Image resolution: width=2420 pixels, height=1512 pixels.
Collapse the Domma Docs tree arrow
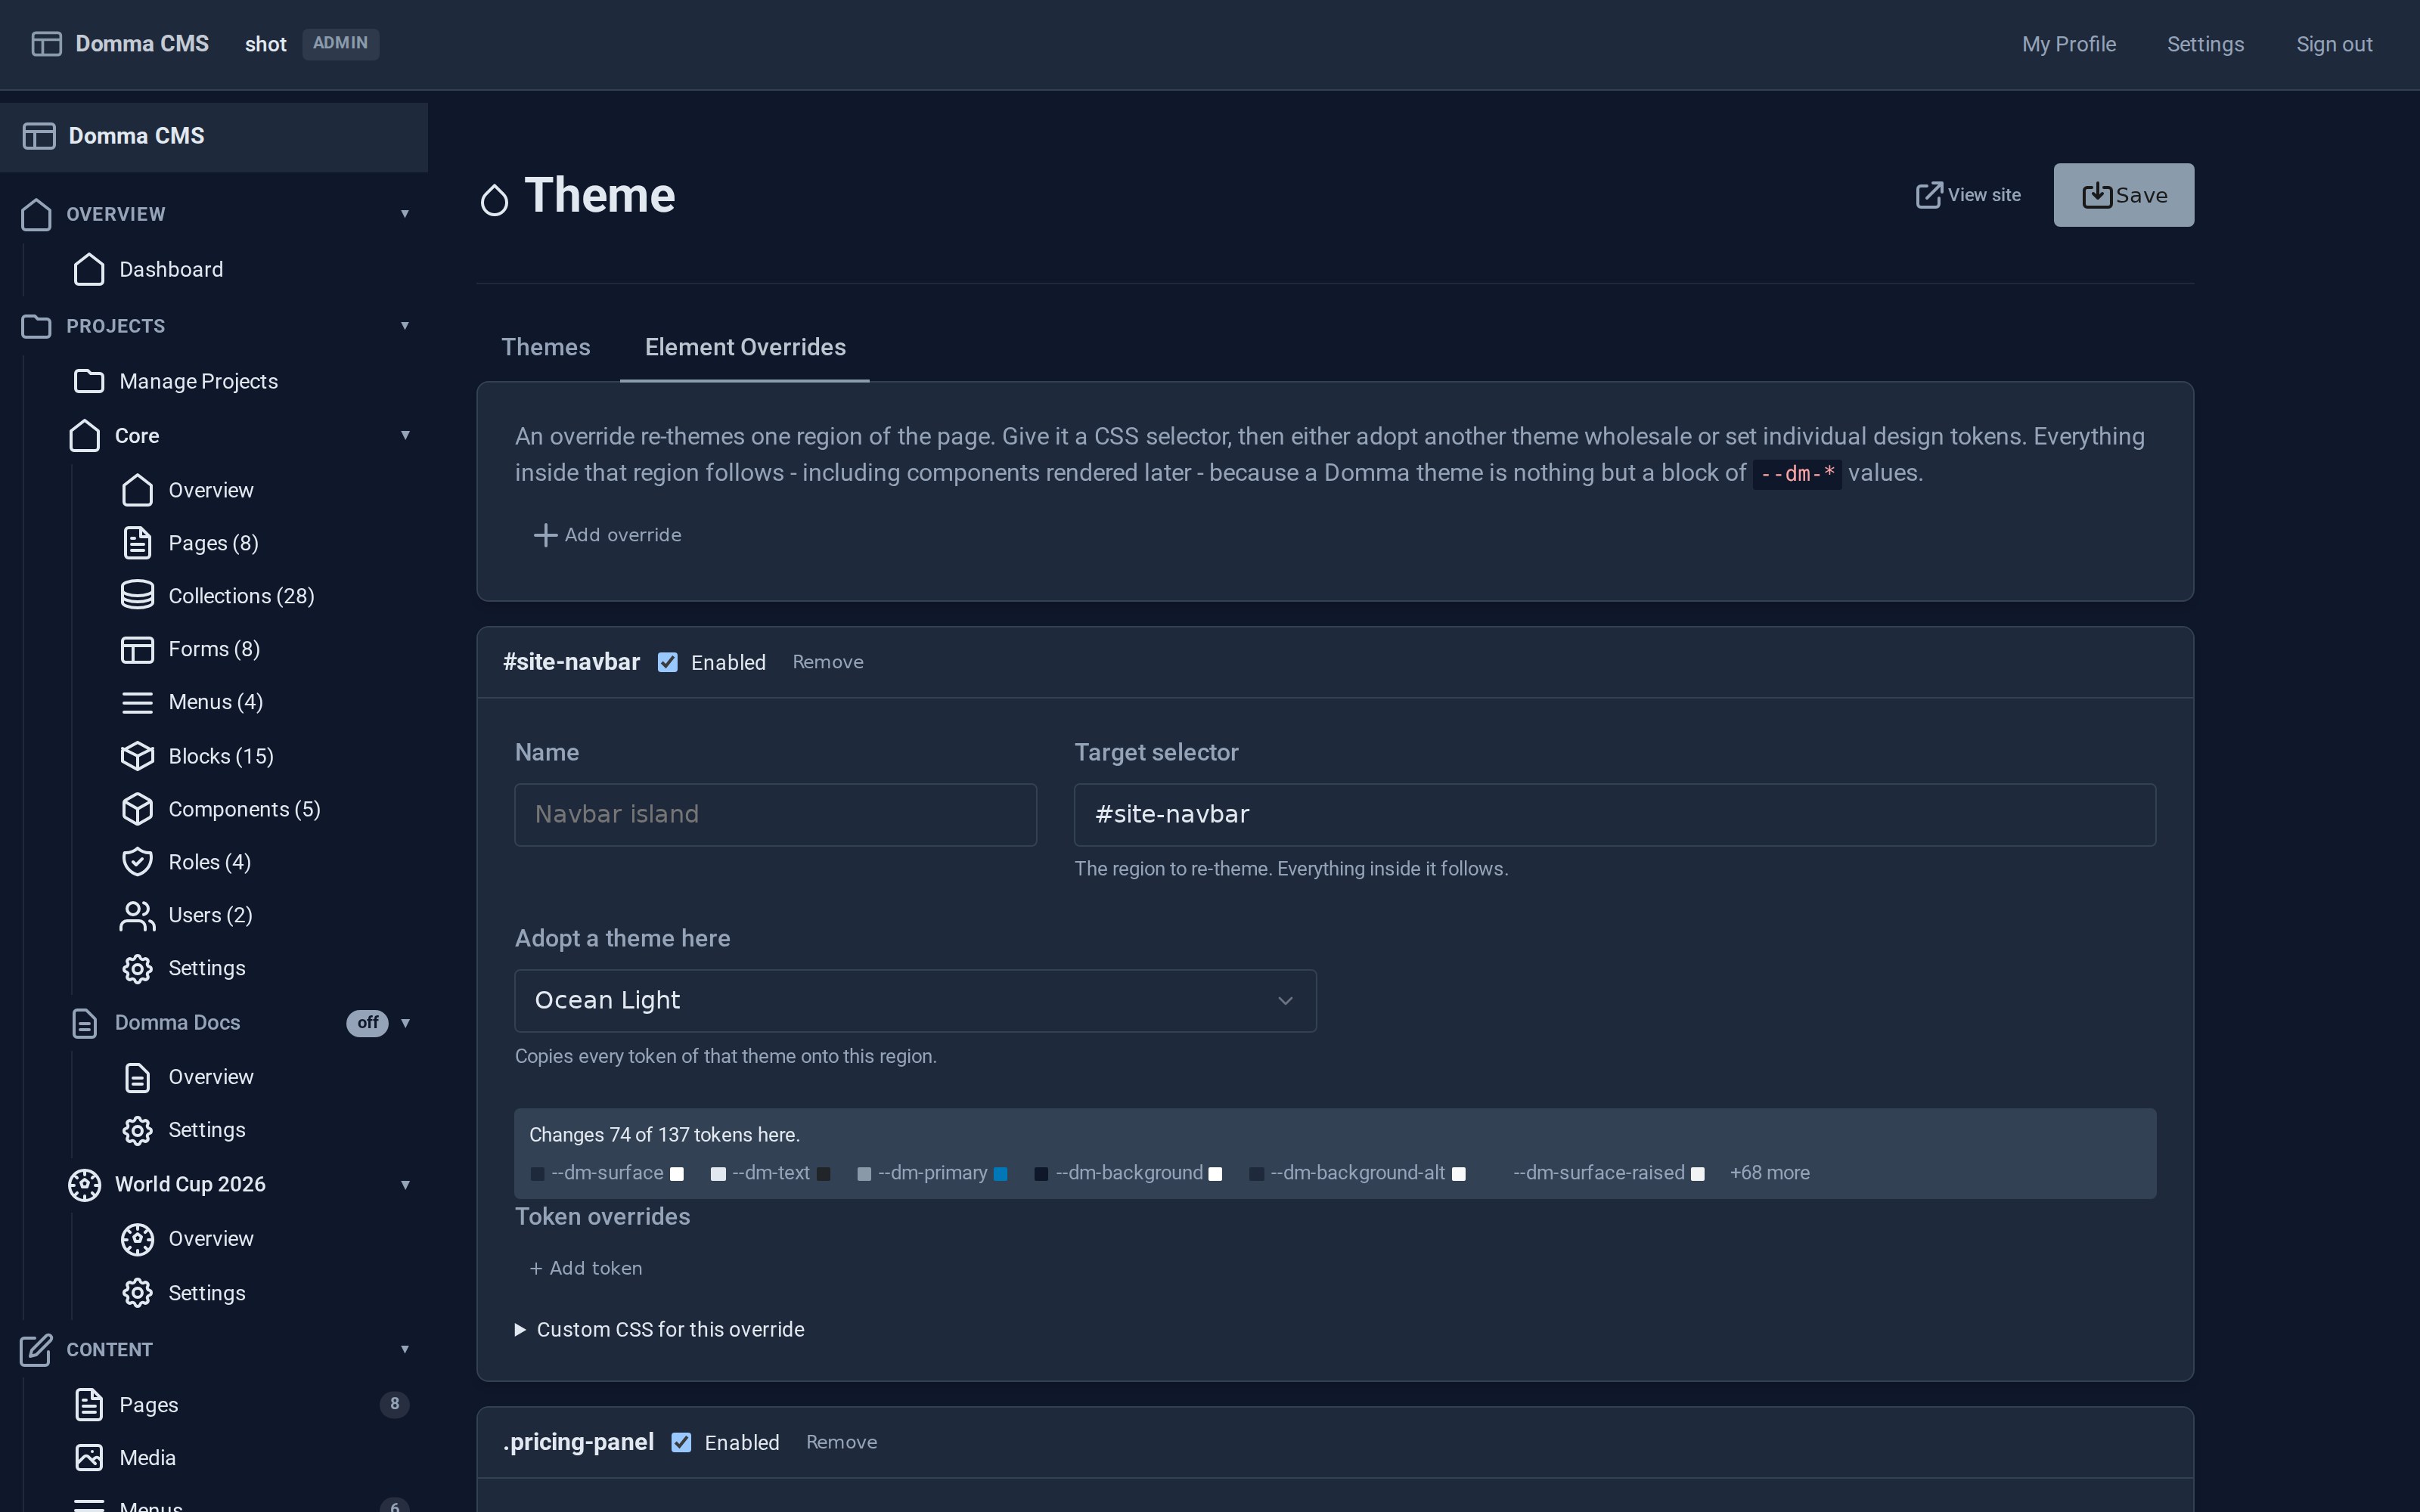point(405,1023)
